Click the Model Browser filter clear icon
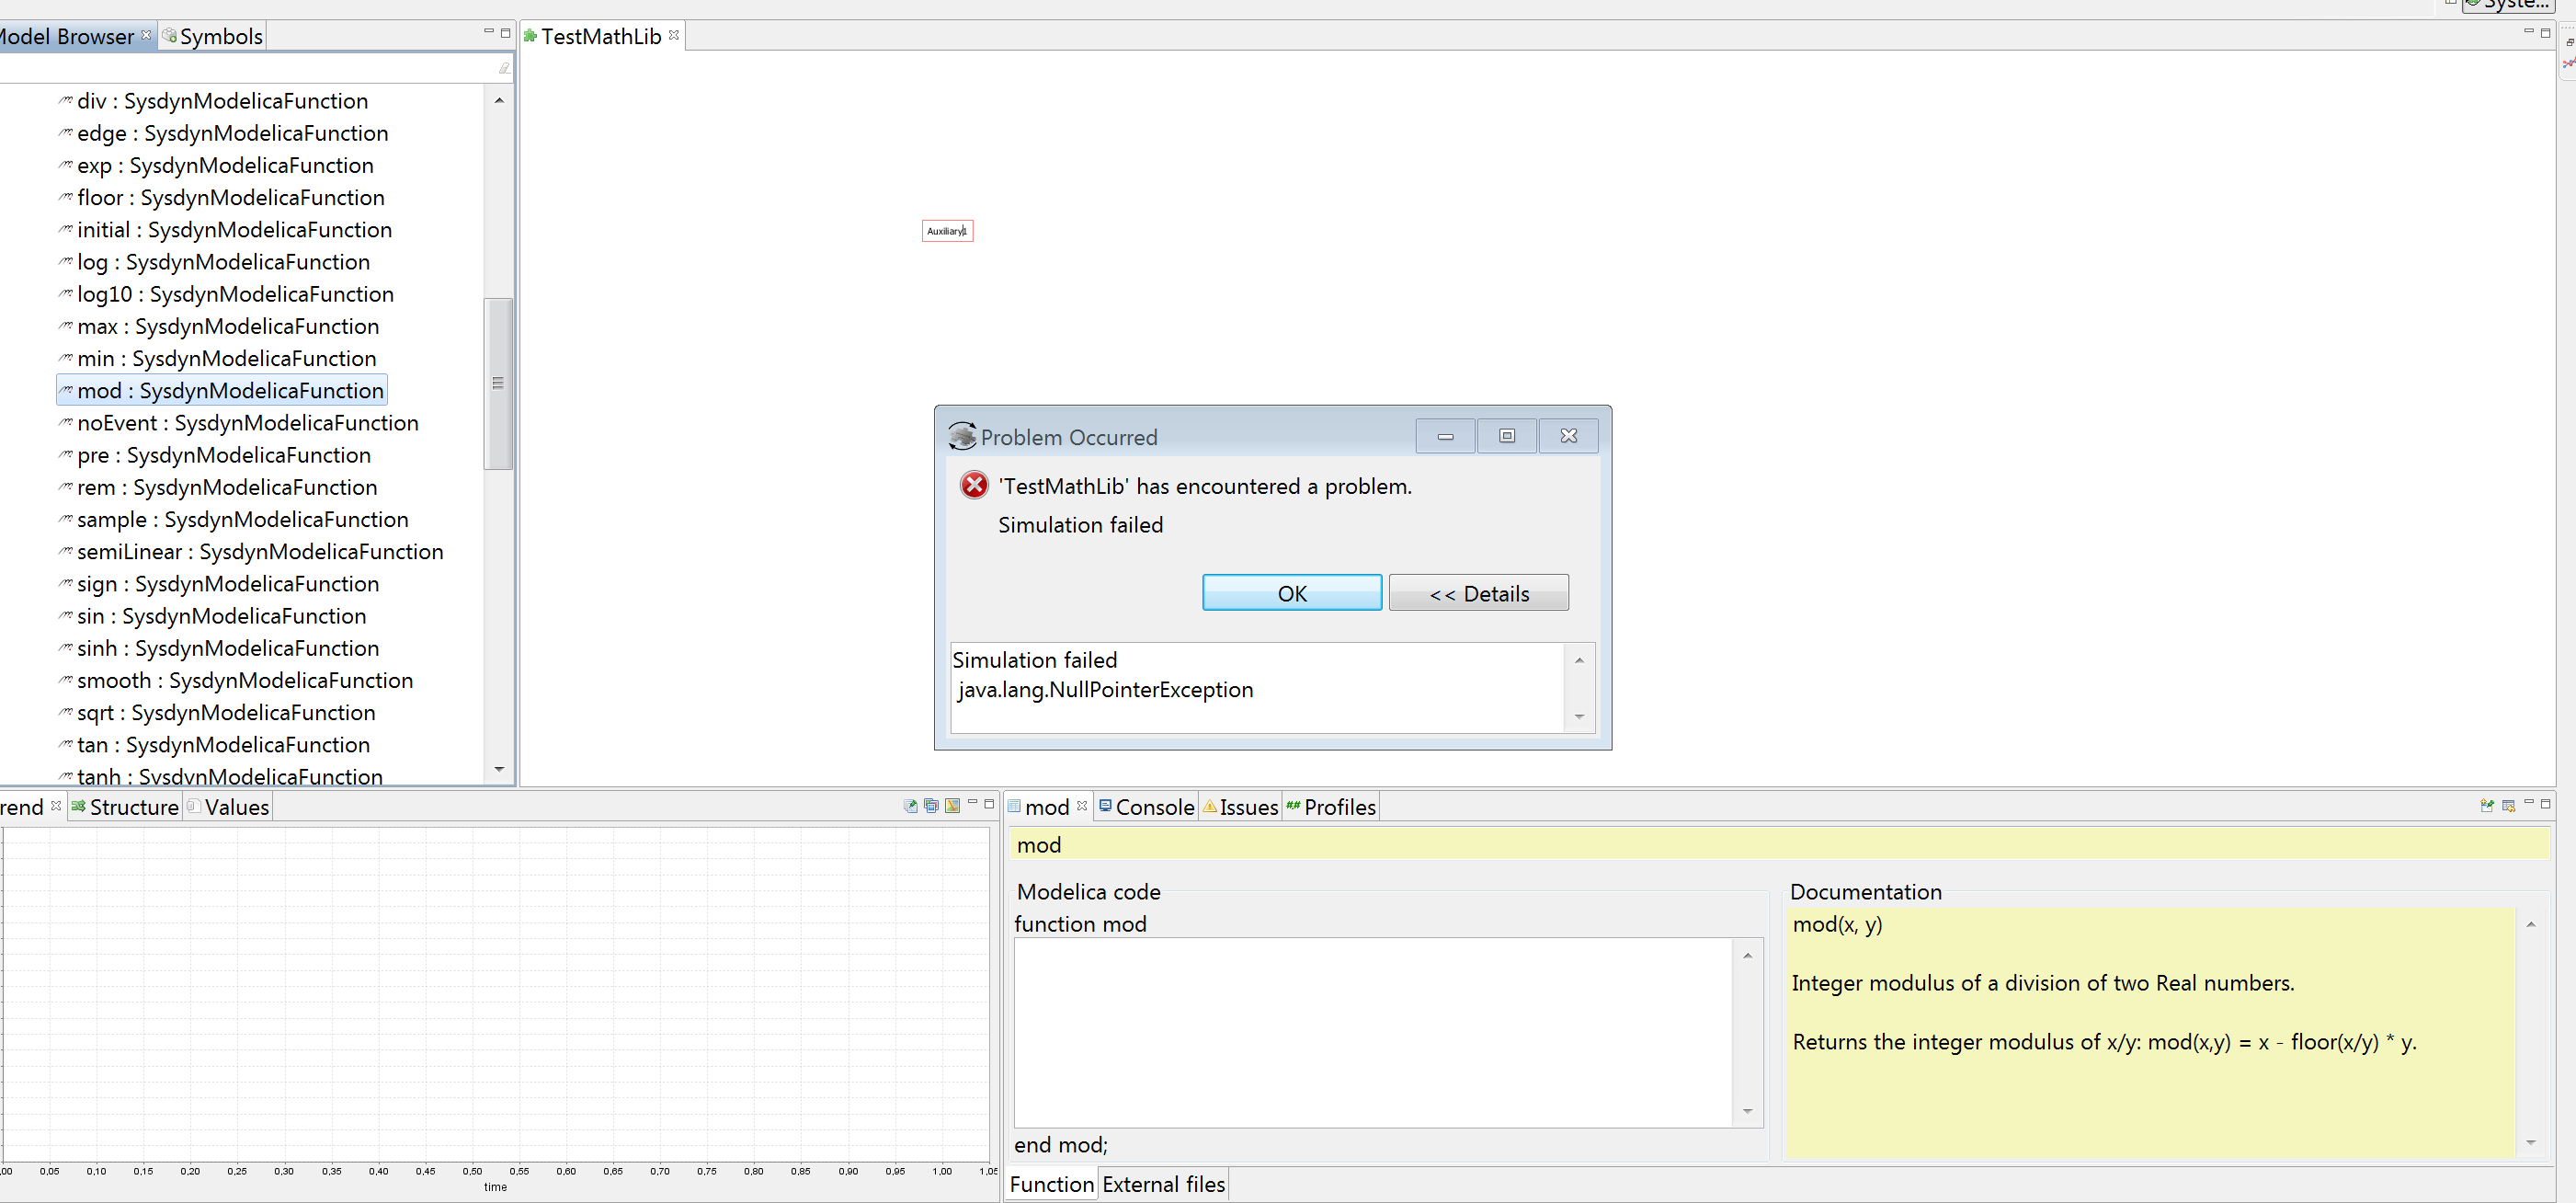This screenshot has height=1203, width=2576. (504, 68)
